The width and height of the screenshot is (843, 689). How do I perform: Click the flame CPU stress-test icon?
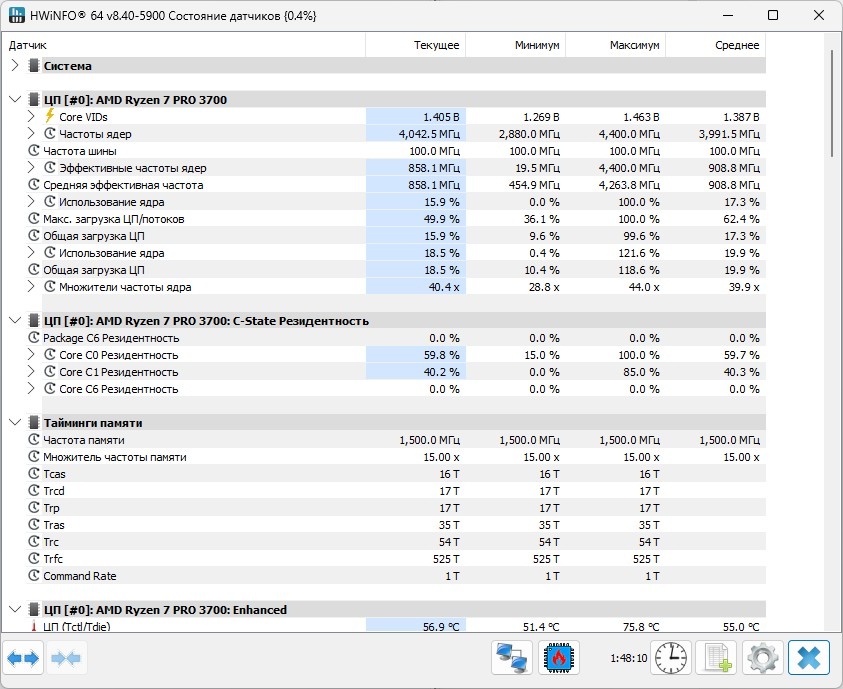[x=559, y=658]
